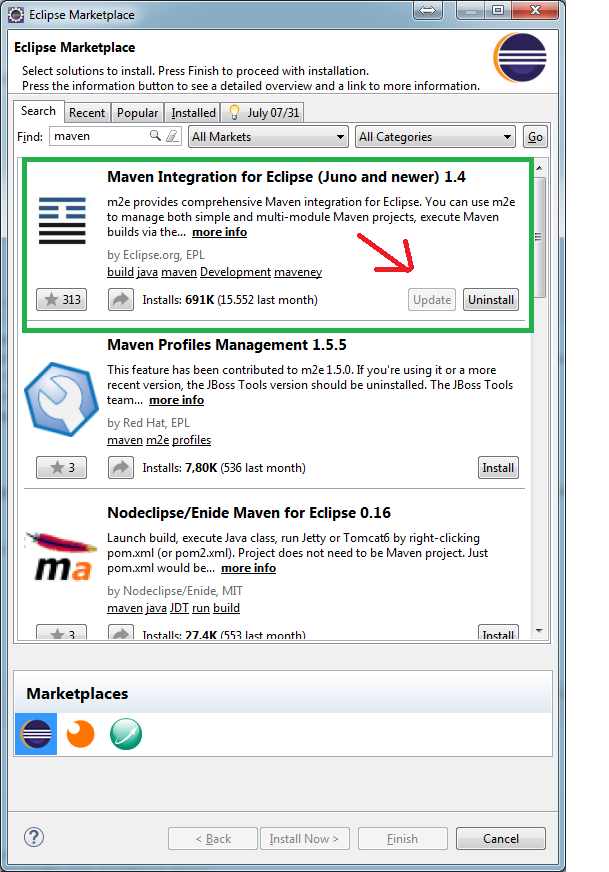Select the Eclipse marketplace icon under Marketplaces

coord(36,734)
